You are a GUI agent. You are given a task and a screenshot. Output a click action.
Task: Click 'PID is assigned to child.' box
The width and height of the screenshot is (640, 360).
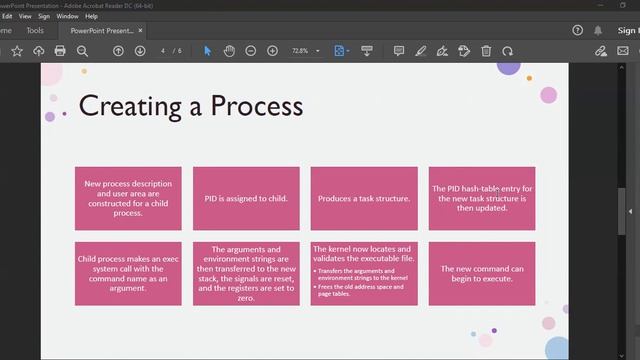coord(246,198)
